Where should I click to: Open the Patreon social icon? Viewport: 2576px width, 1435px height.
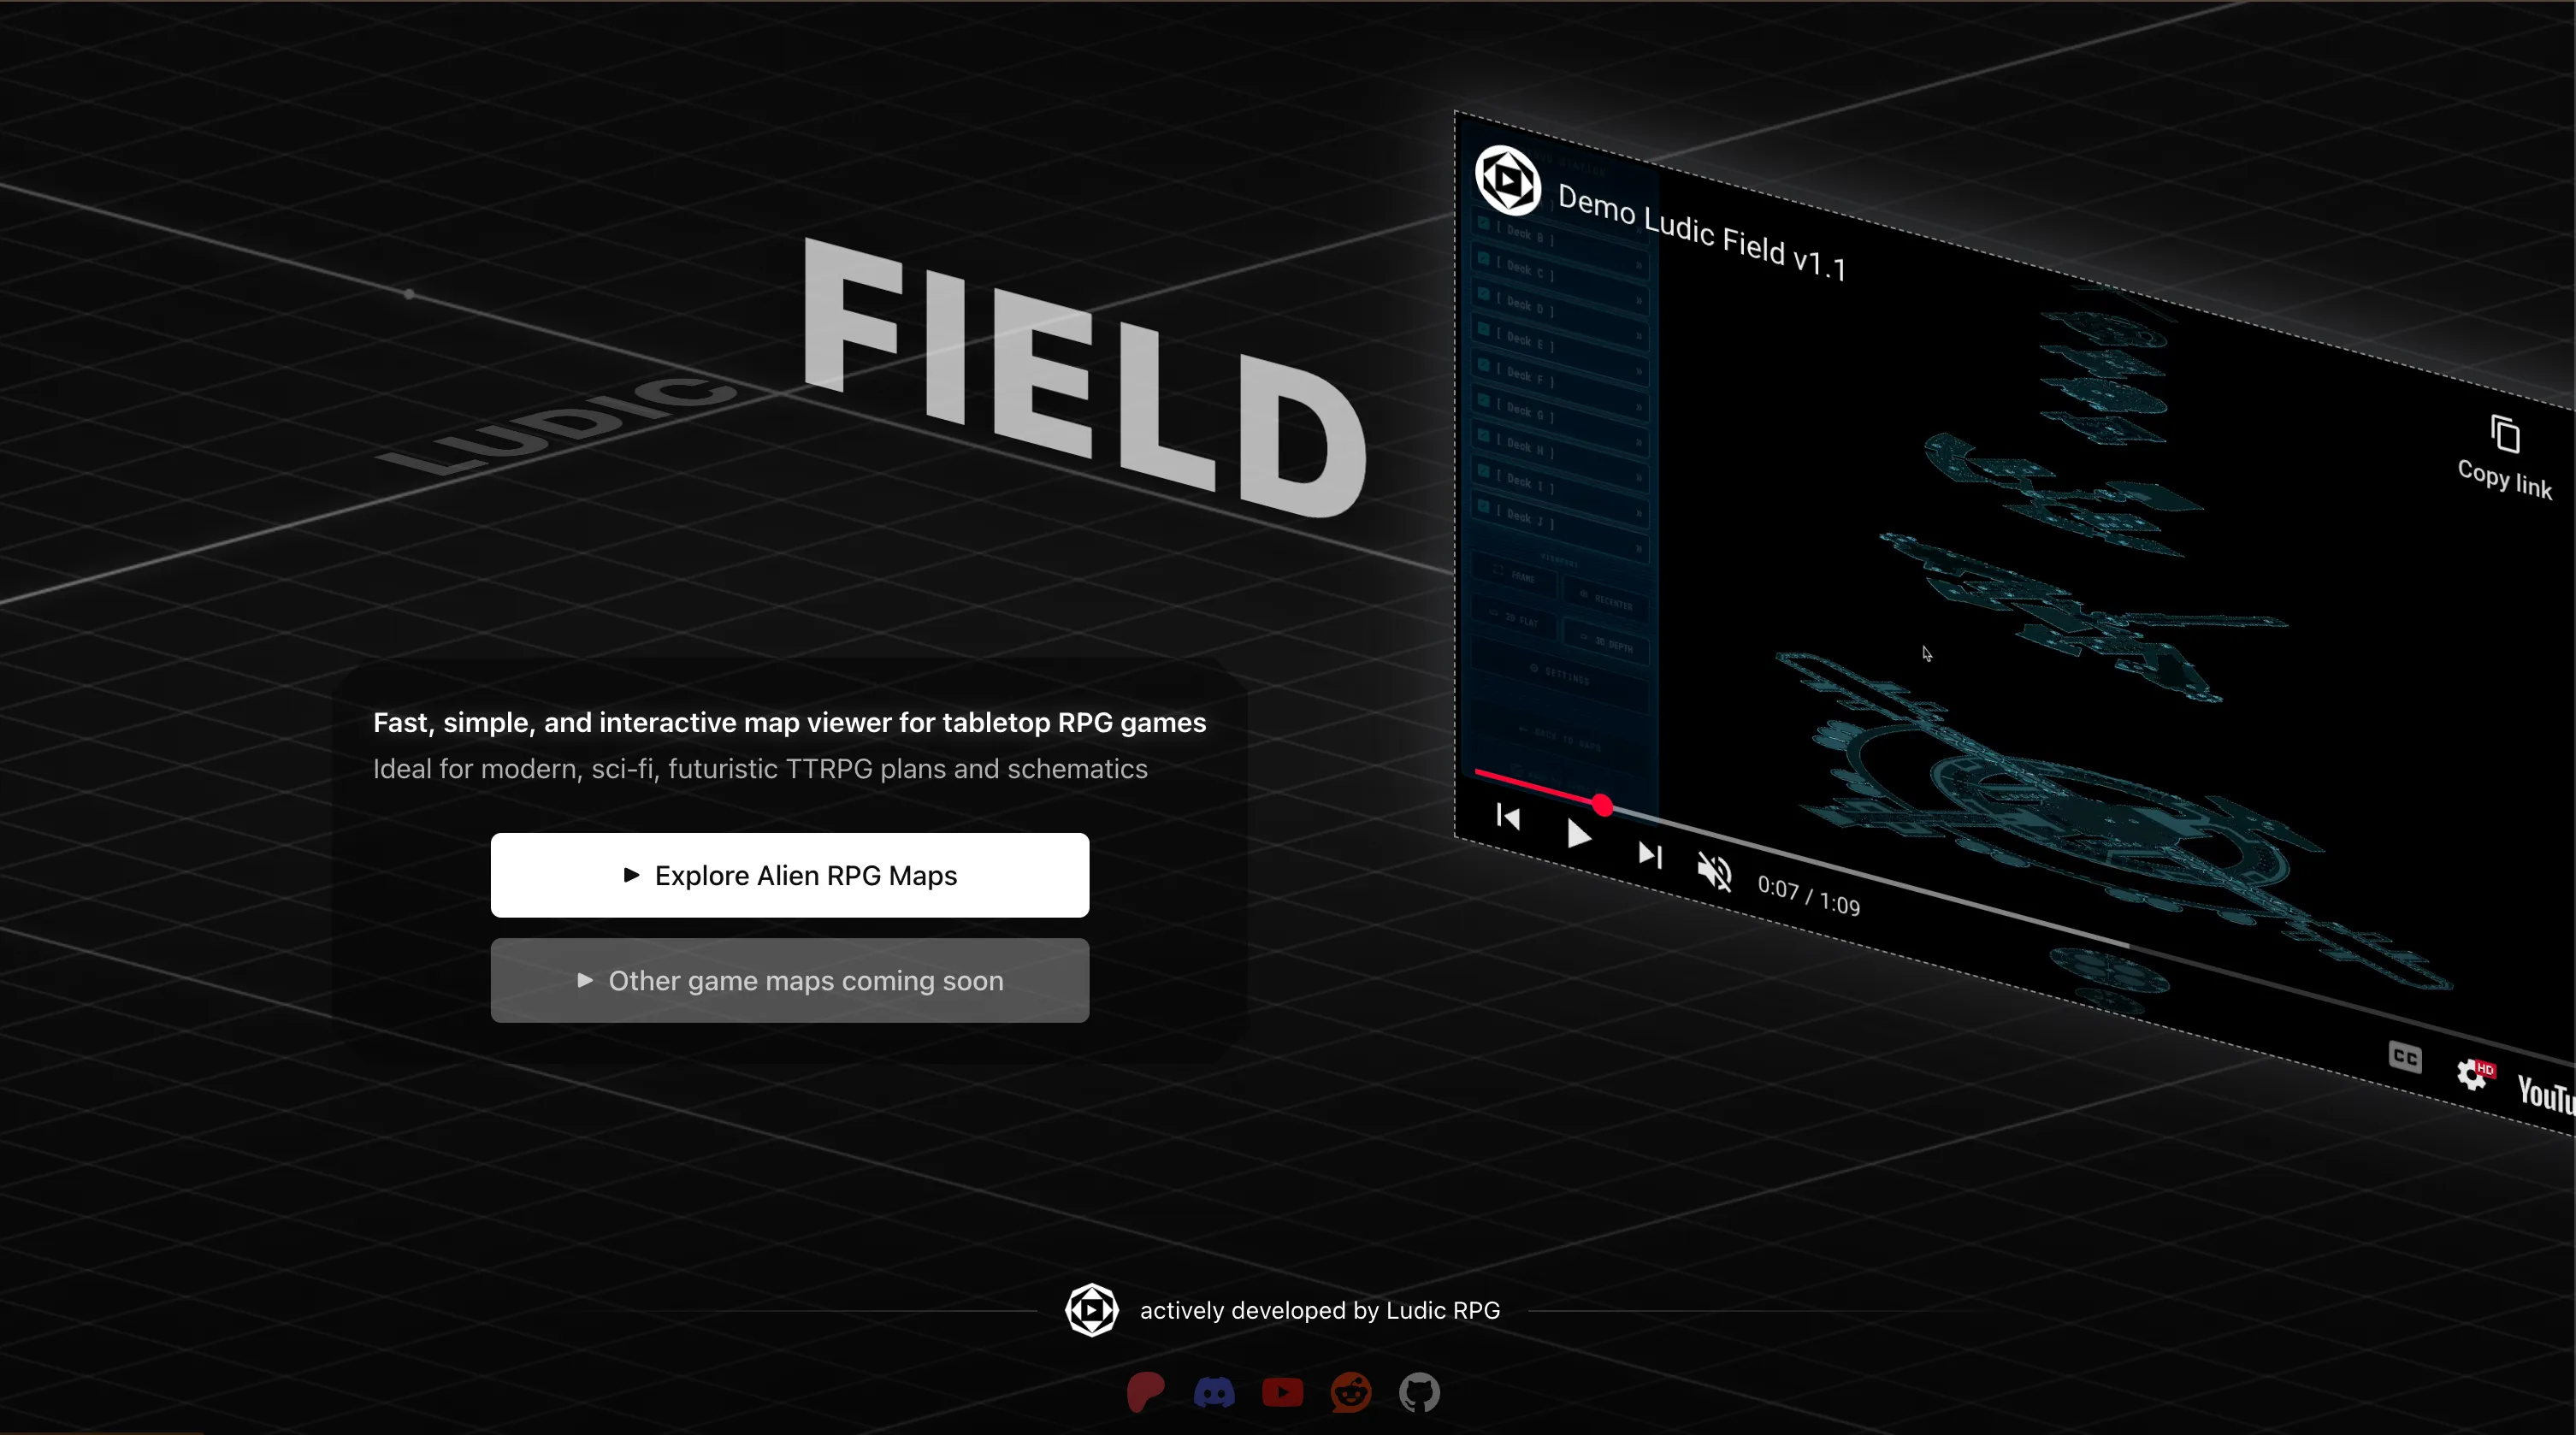tap(1145, 1392)
